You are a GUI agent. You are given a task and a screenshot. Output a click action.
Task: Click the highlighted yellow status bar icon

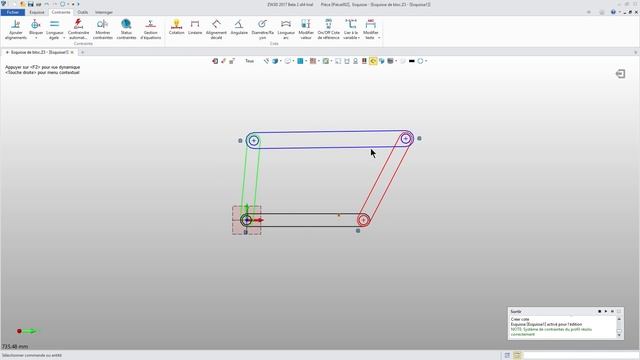click(x=517, y=356)
